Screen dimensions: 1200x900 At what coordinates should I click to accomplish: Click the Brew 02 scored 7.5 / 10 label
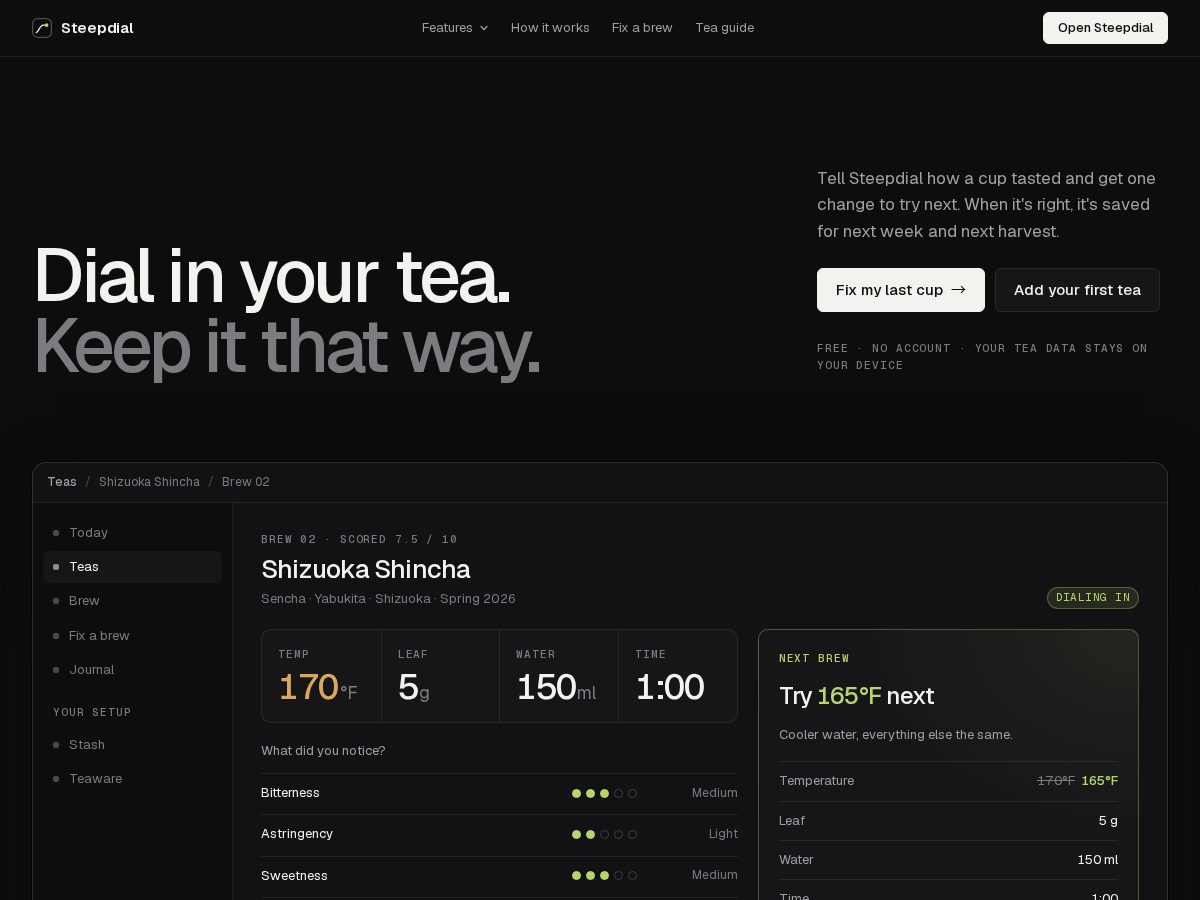pyautogui.click(x=359, y=539)
